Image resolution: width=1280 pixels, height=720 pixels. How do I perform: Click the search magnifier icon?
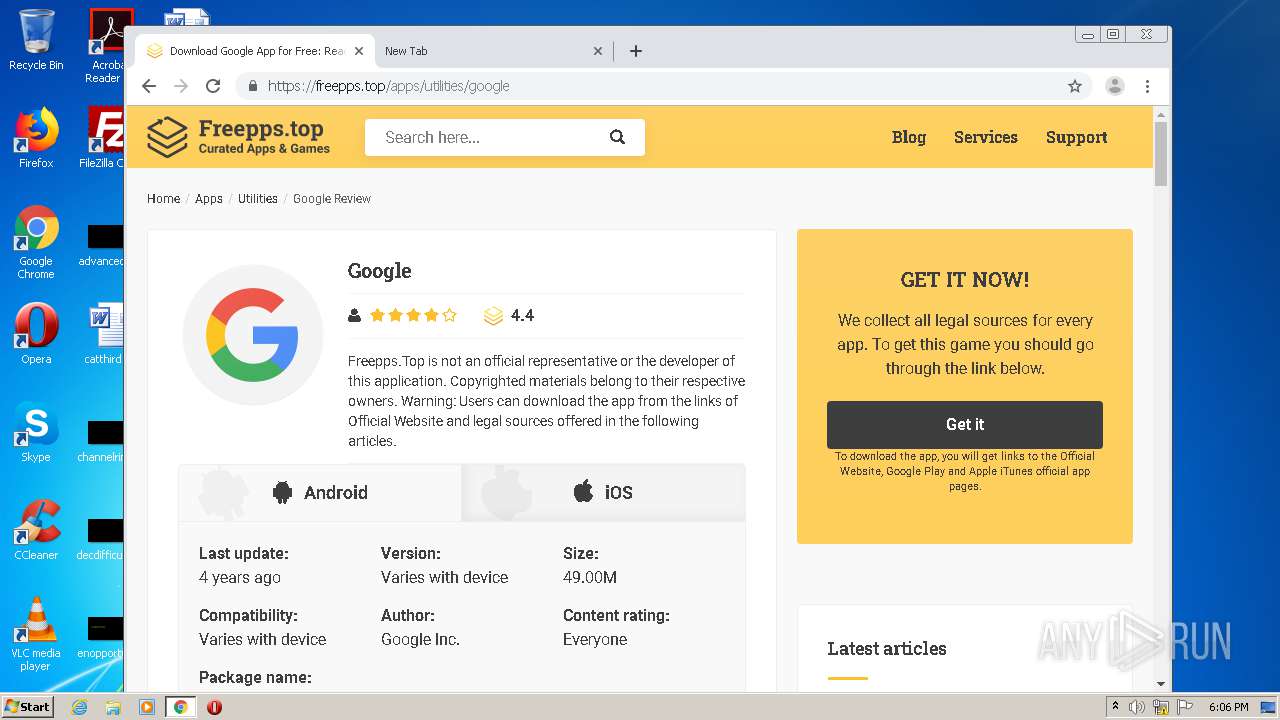(617, 137)
